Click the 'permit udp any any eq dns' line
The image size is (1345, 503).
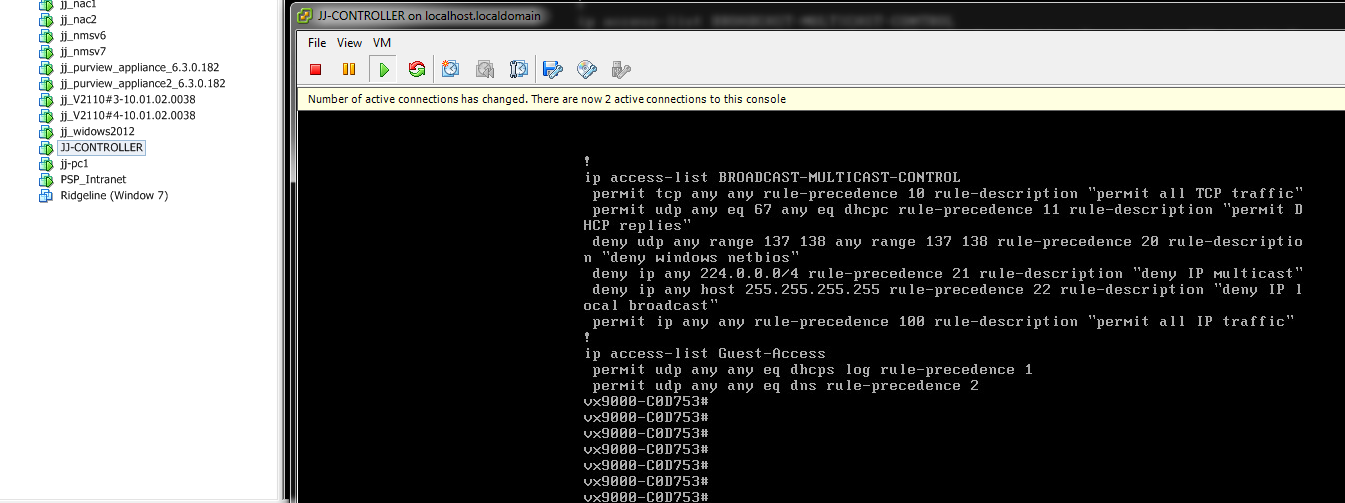tap(785, 385)
